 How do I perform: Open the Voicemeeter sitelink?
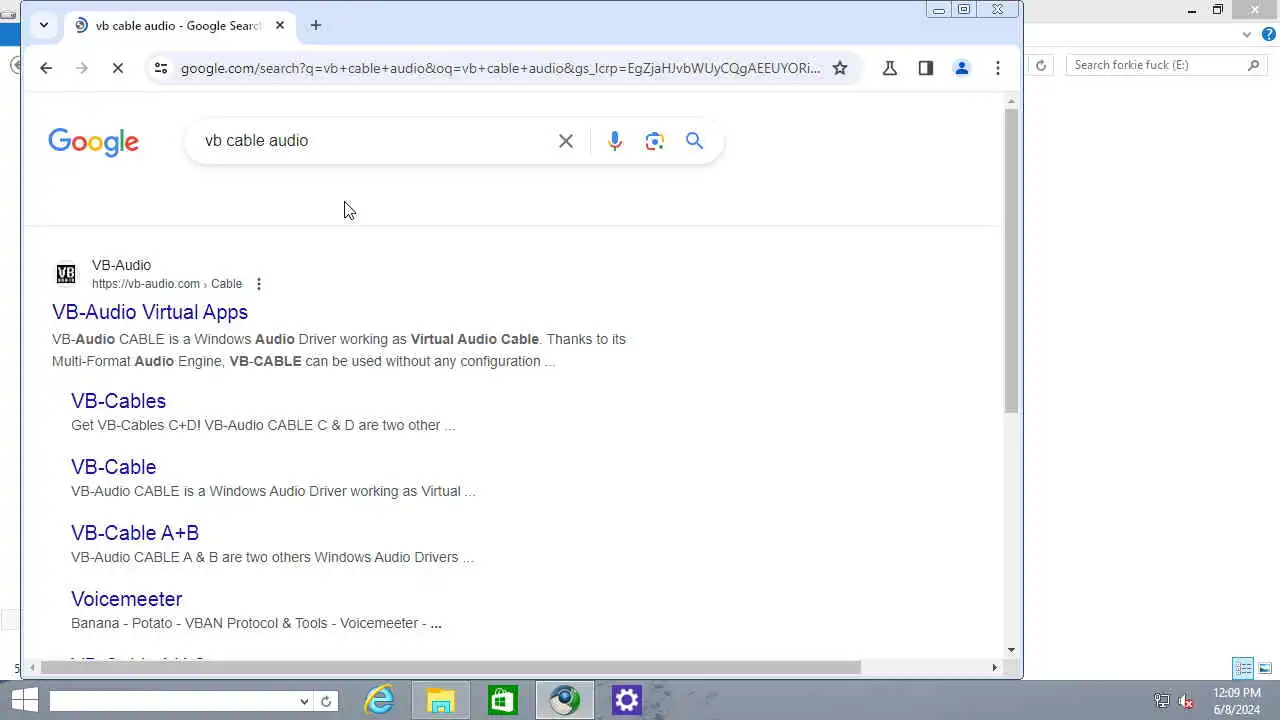126,599
